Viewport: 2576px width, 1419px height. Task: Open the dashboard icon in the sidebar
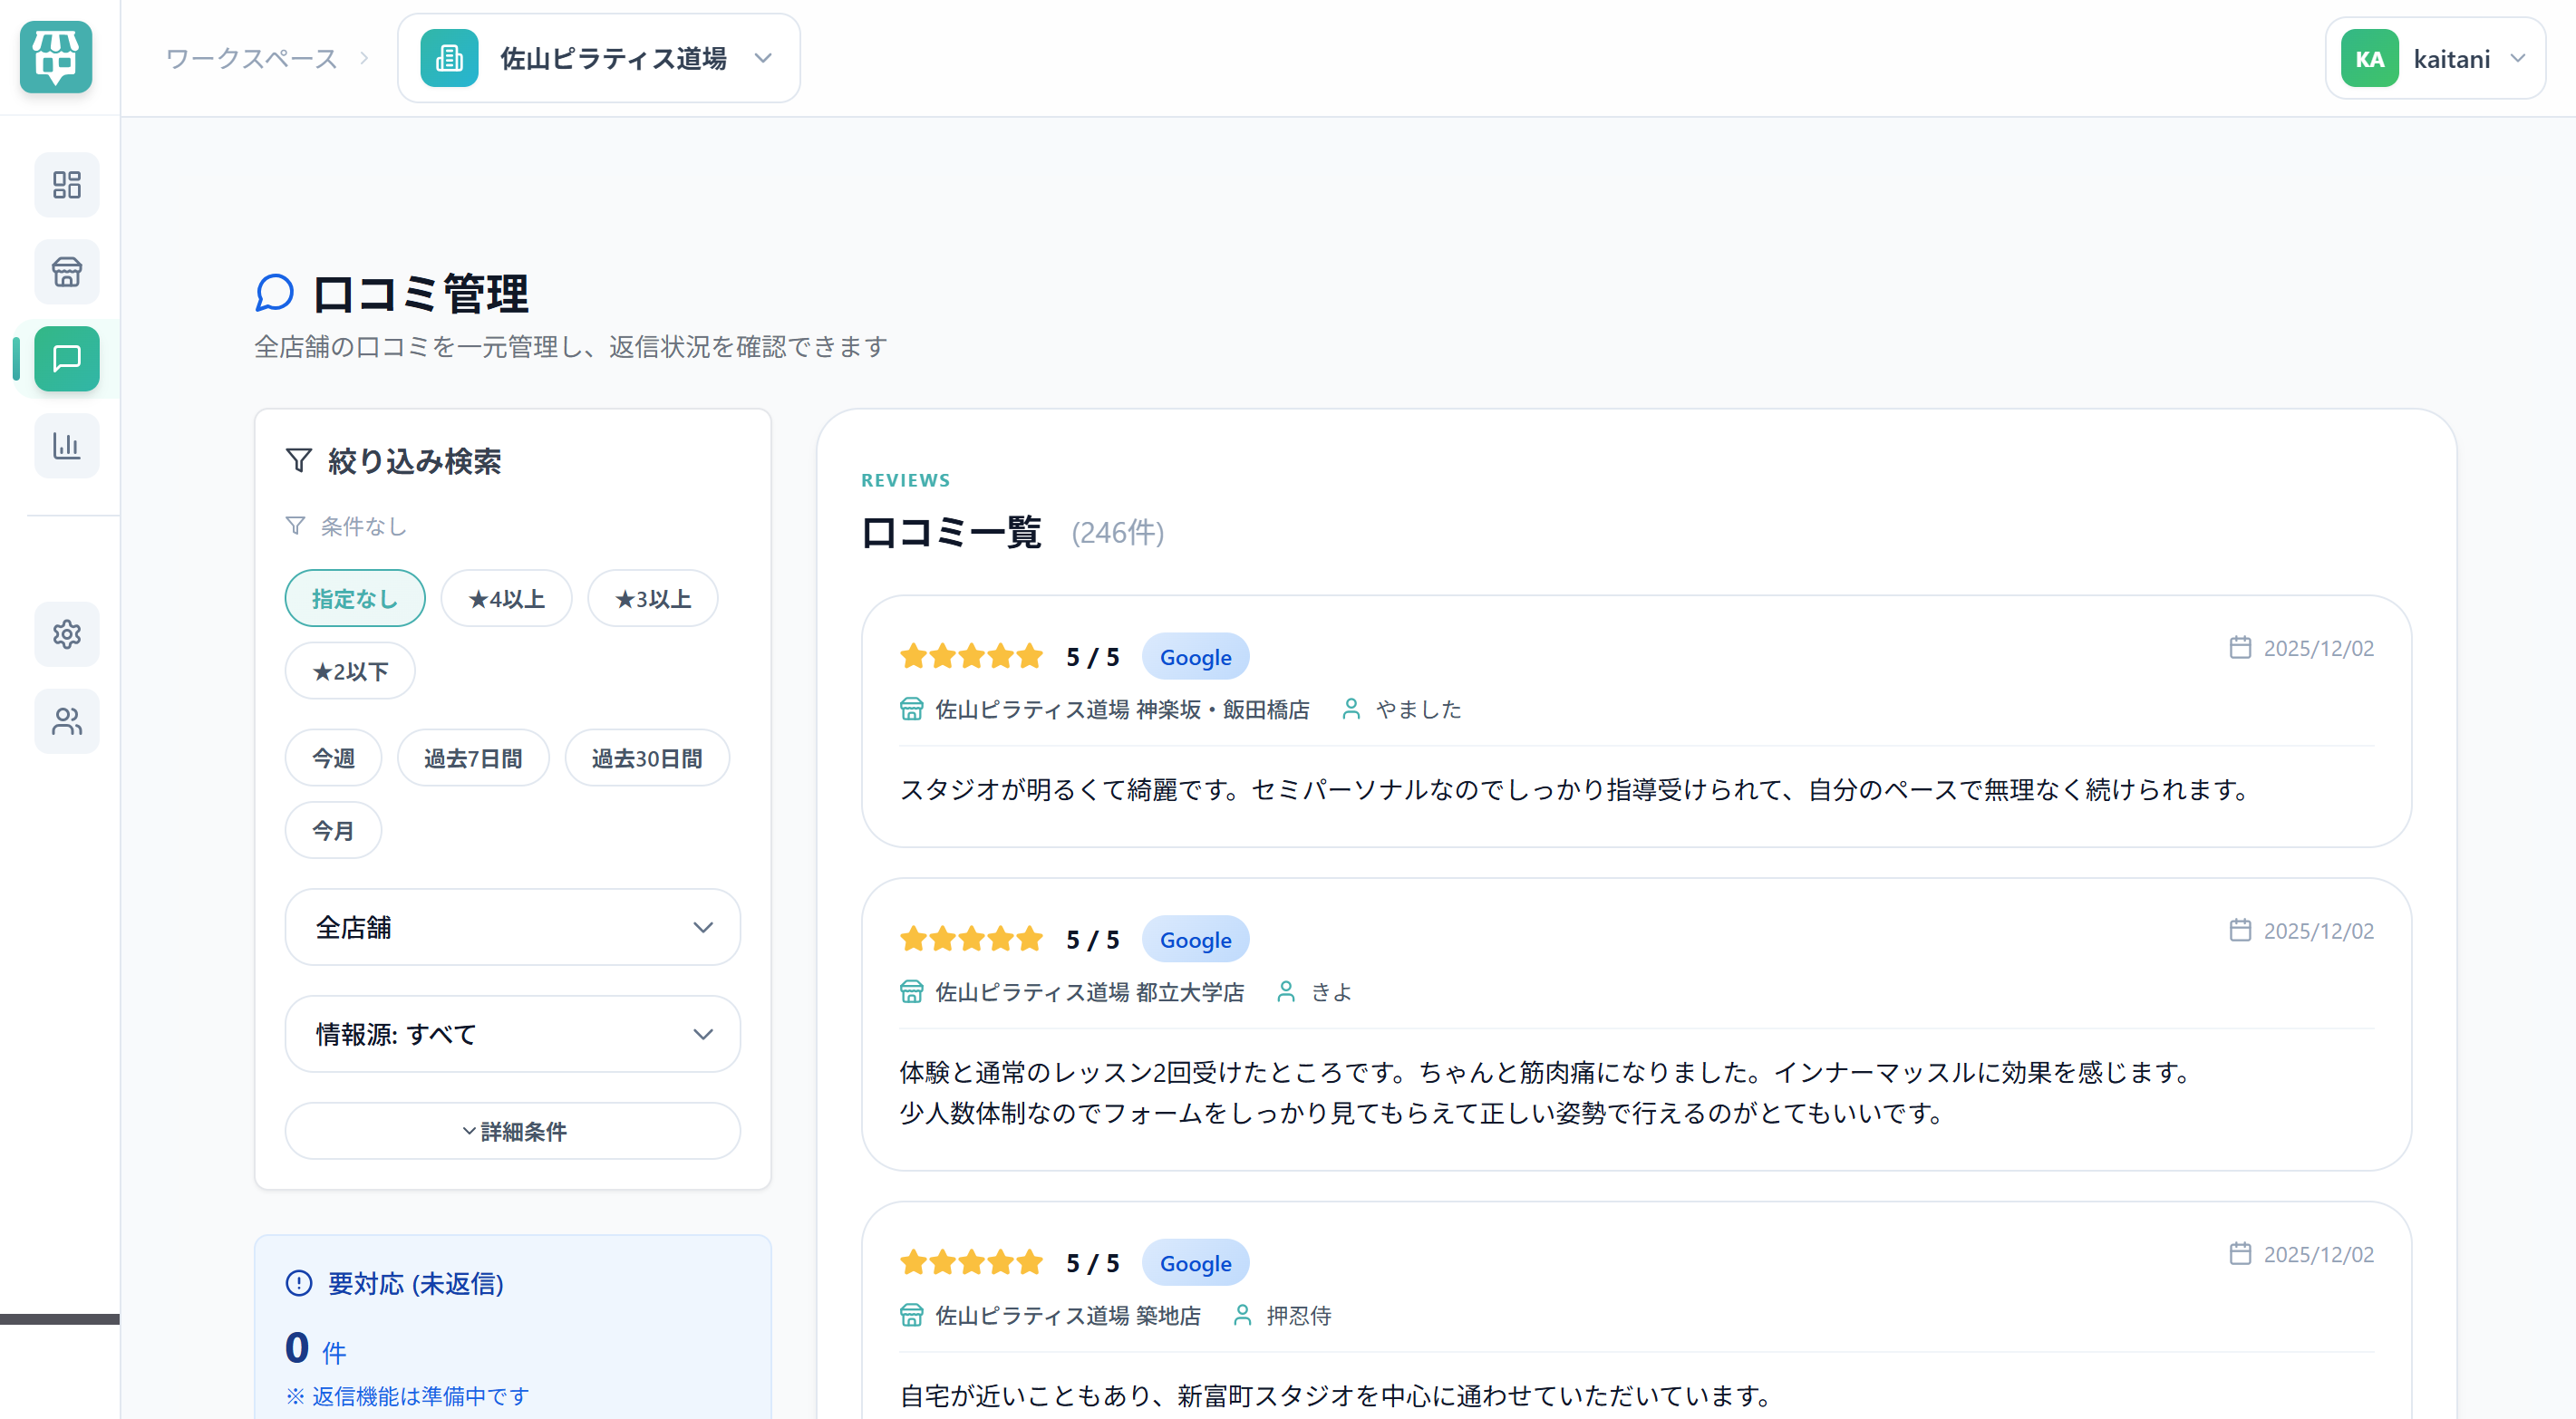[x=66, y=185]
